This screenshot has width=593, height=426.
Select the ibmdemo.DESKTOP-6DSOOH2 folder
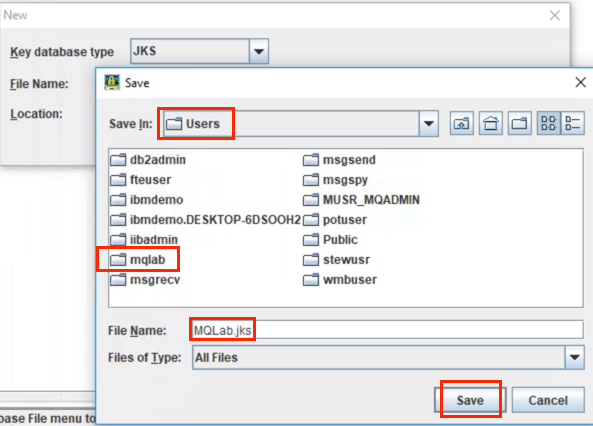click(x=205, y=219)
